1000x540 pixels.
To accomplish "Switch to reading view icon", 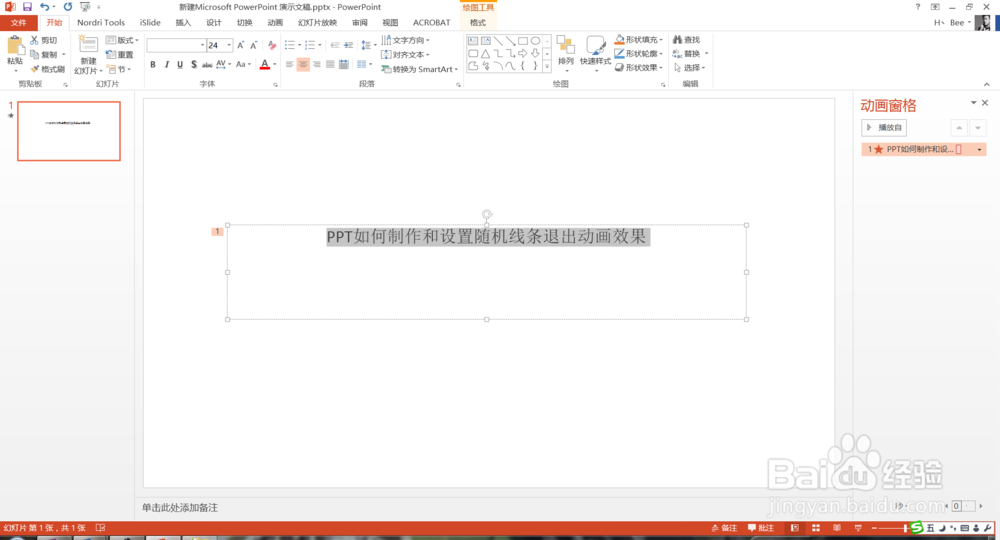I will pos(837,528).
